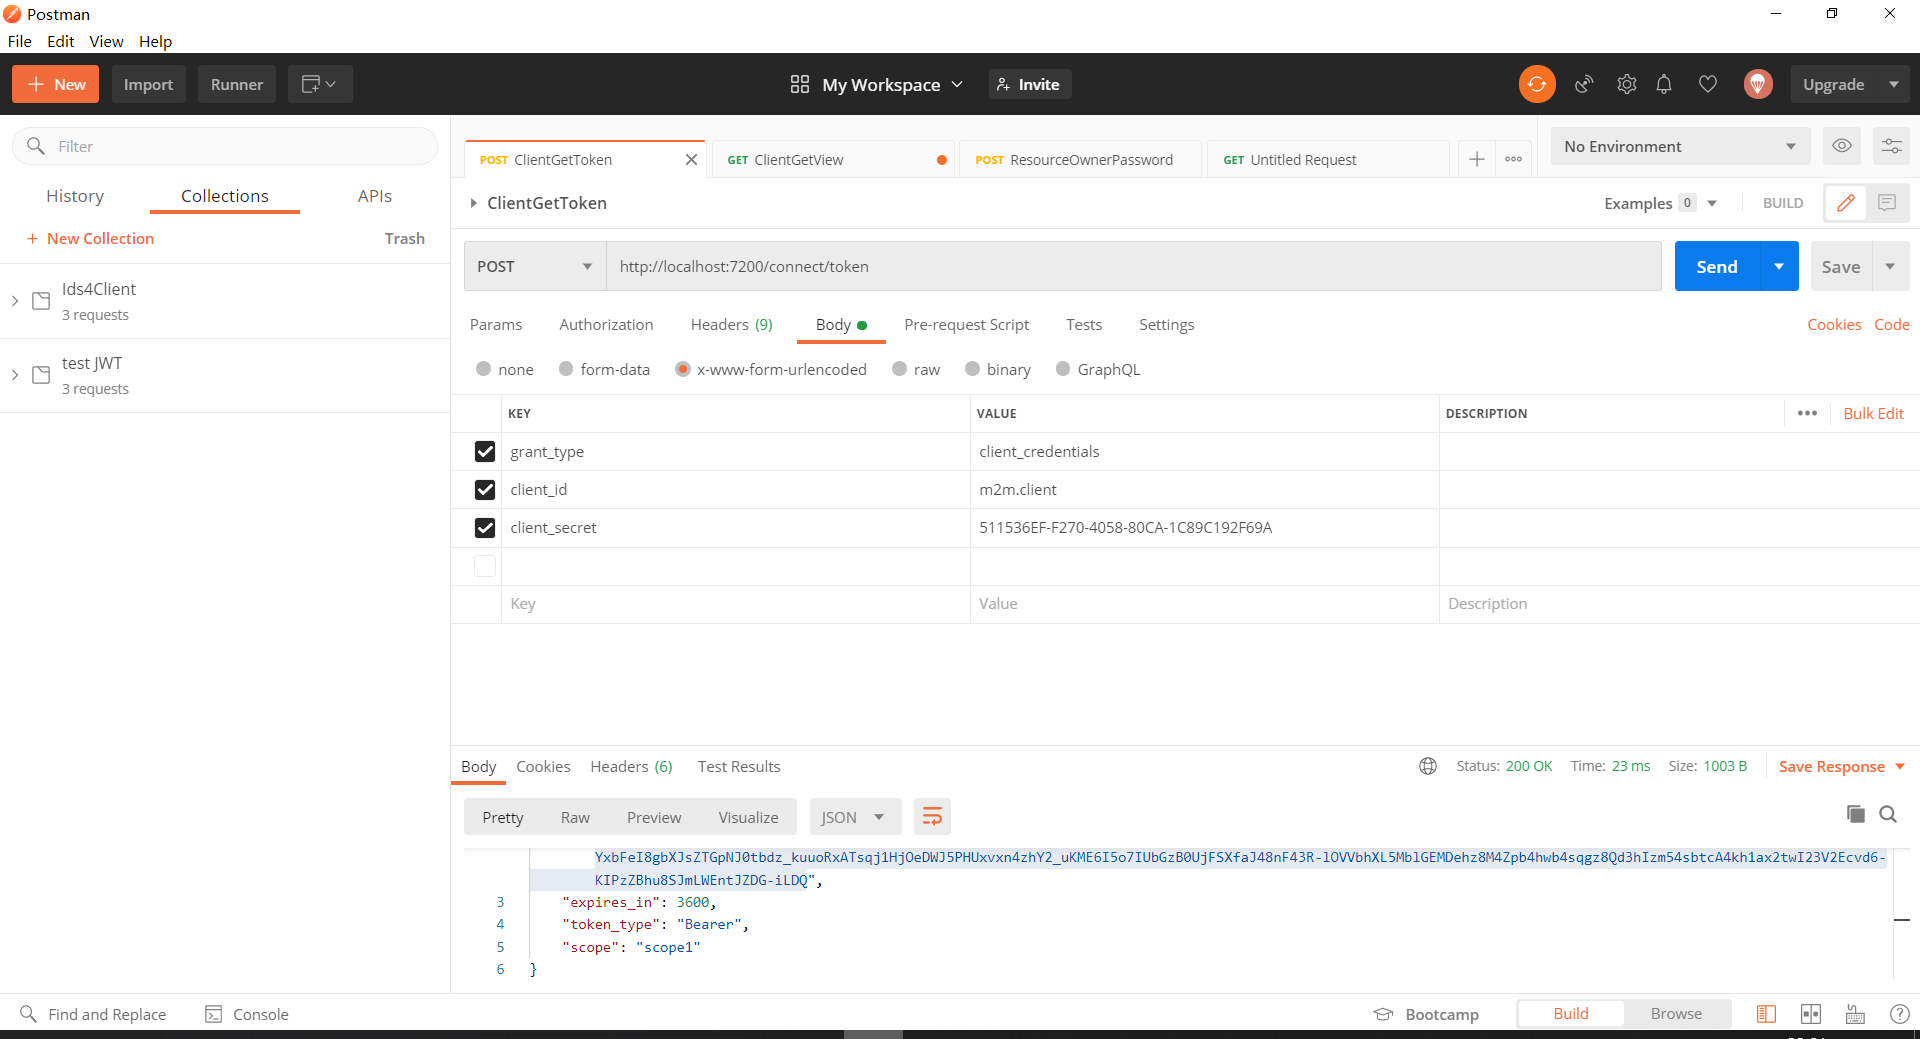Image resolution: width=1920 pixels, height=1039 pixels.
Task: Switch to the APIs tab
Action: click(375, 196)
